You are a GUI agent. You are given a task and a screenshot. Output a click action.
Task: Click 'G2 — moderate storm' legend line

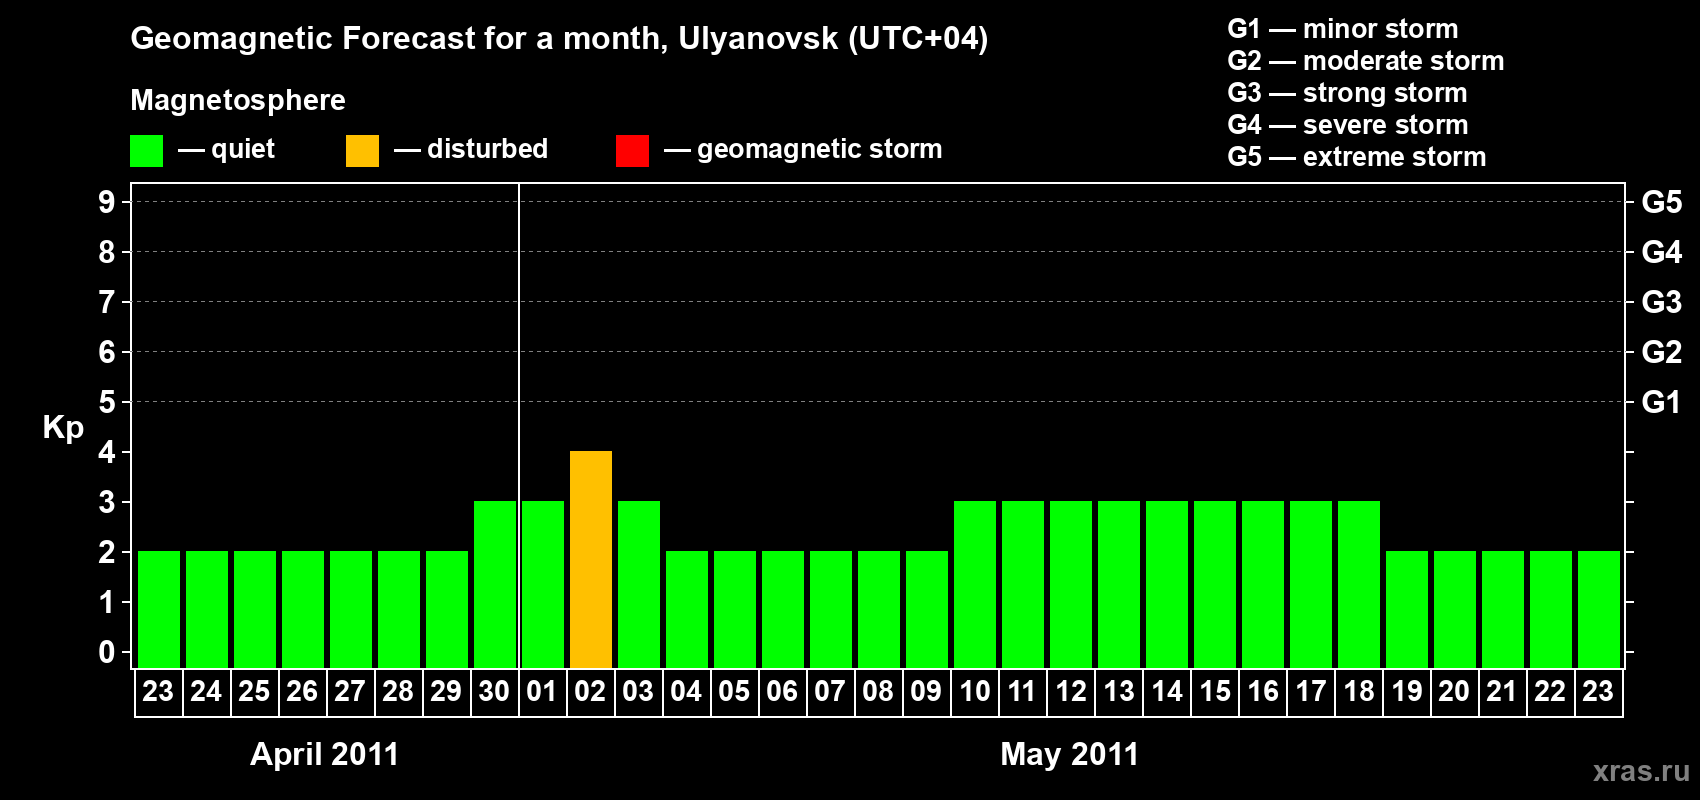(1366, 61)
